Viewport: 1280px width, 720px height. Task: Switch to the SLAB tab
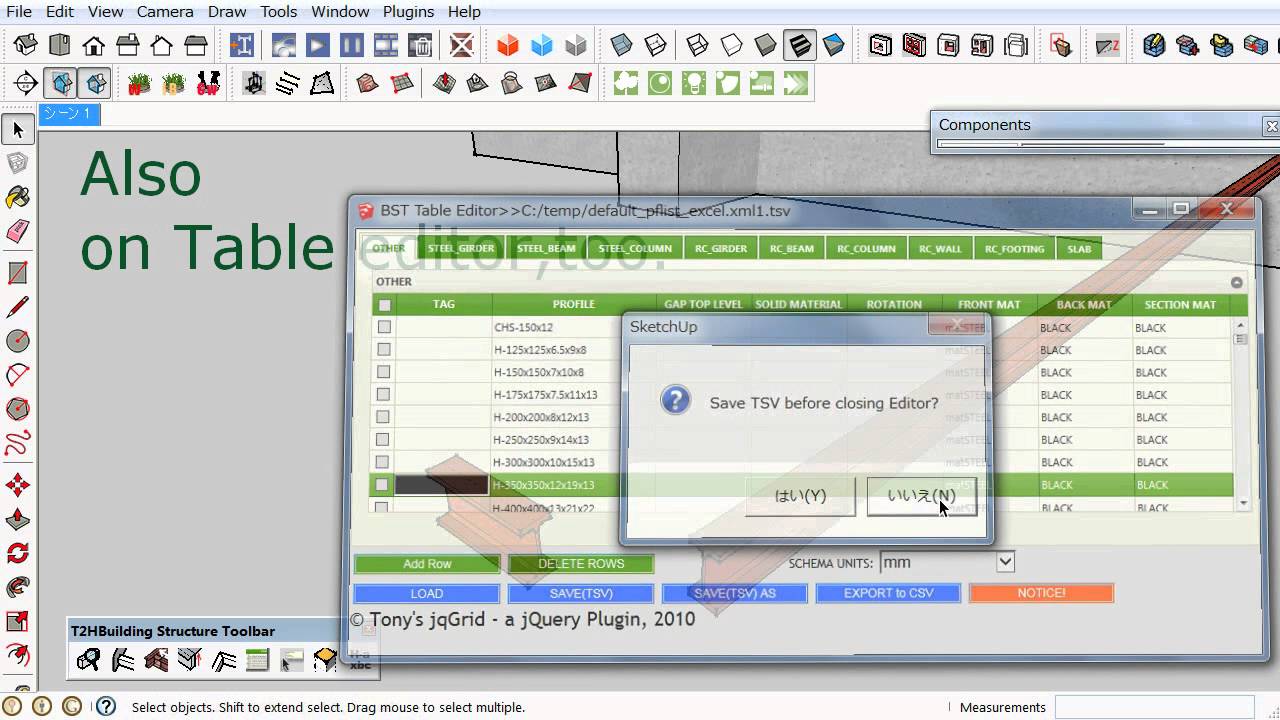pyautogui.click(x=1079, y=248)
